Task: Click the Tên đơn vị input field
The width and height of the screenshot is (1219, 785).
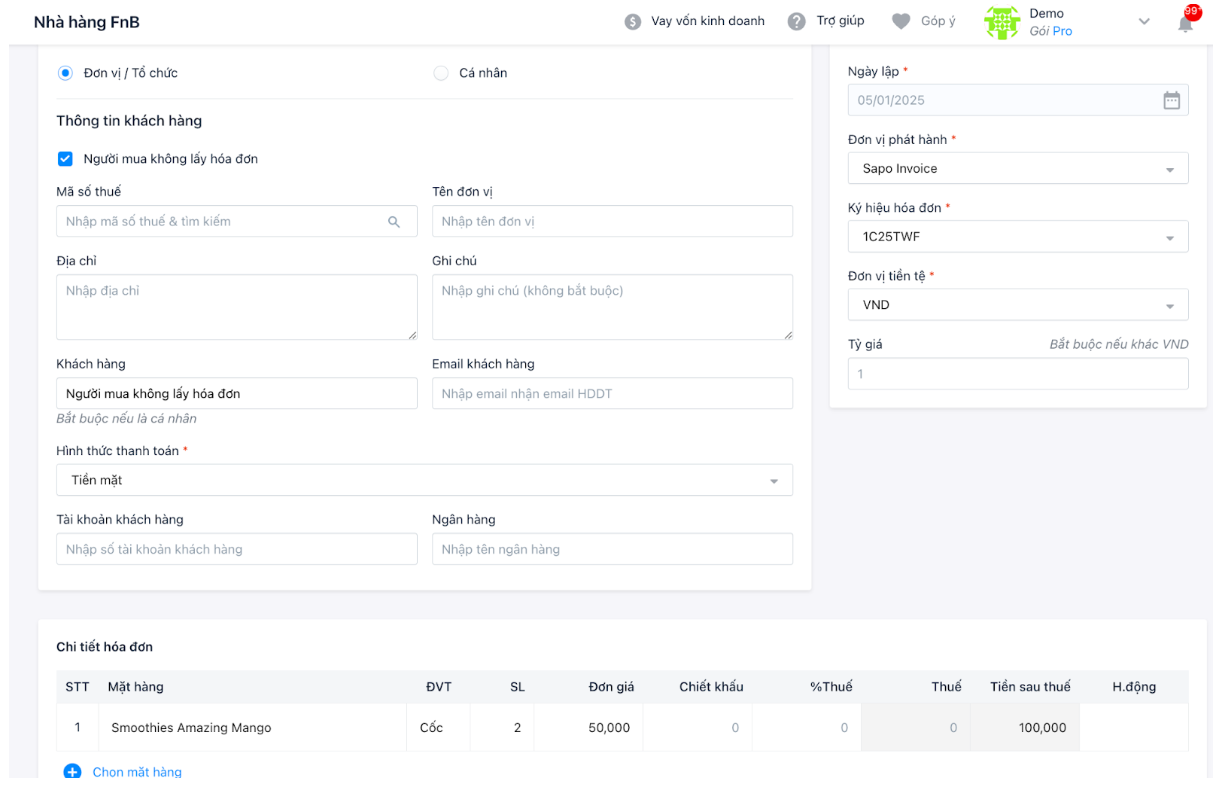Action: coord(612,222)
